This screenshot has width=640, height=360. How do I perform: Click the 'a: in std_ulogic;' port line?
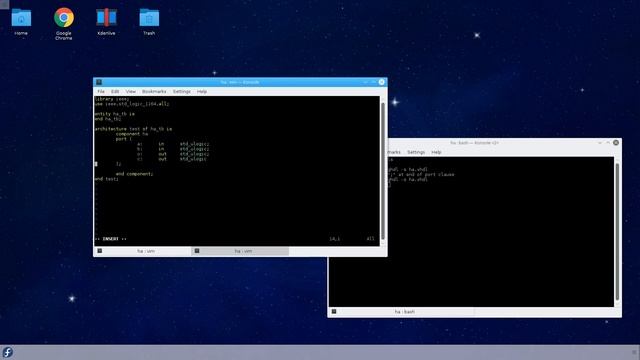click(x=173, y=144)
